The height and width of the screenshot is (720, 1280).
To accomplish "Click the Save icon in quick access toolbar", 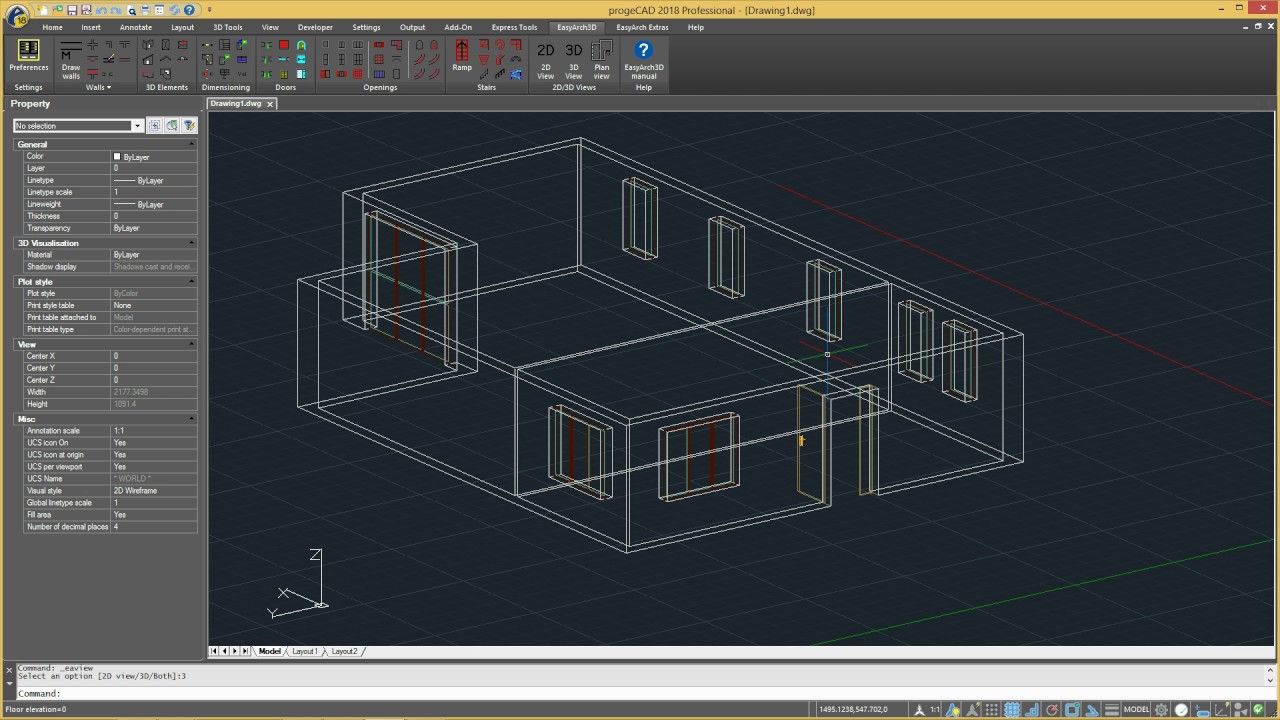I will (72, 10).
